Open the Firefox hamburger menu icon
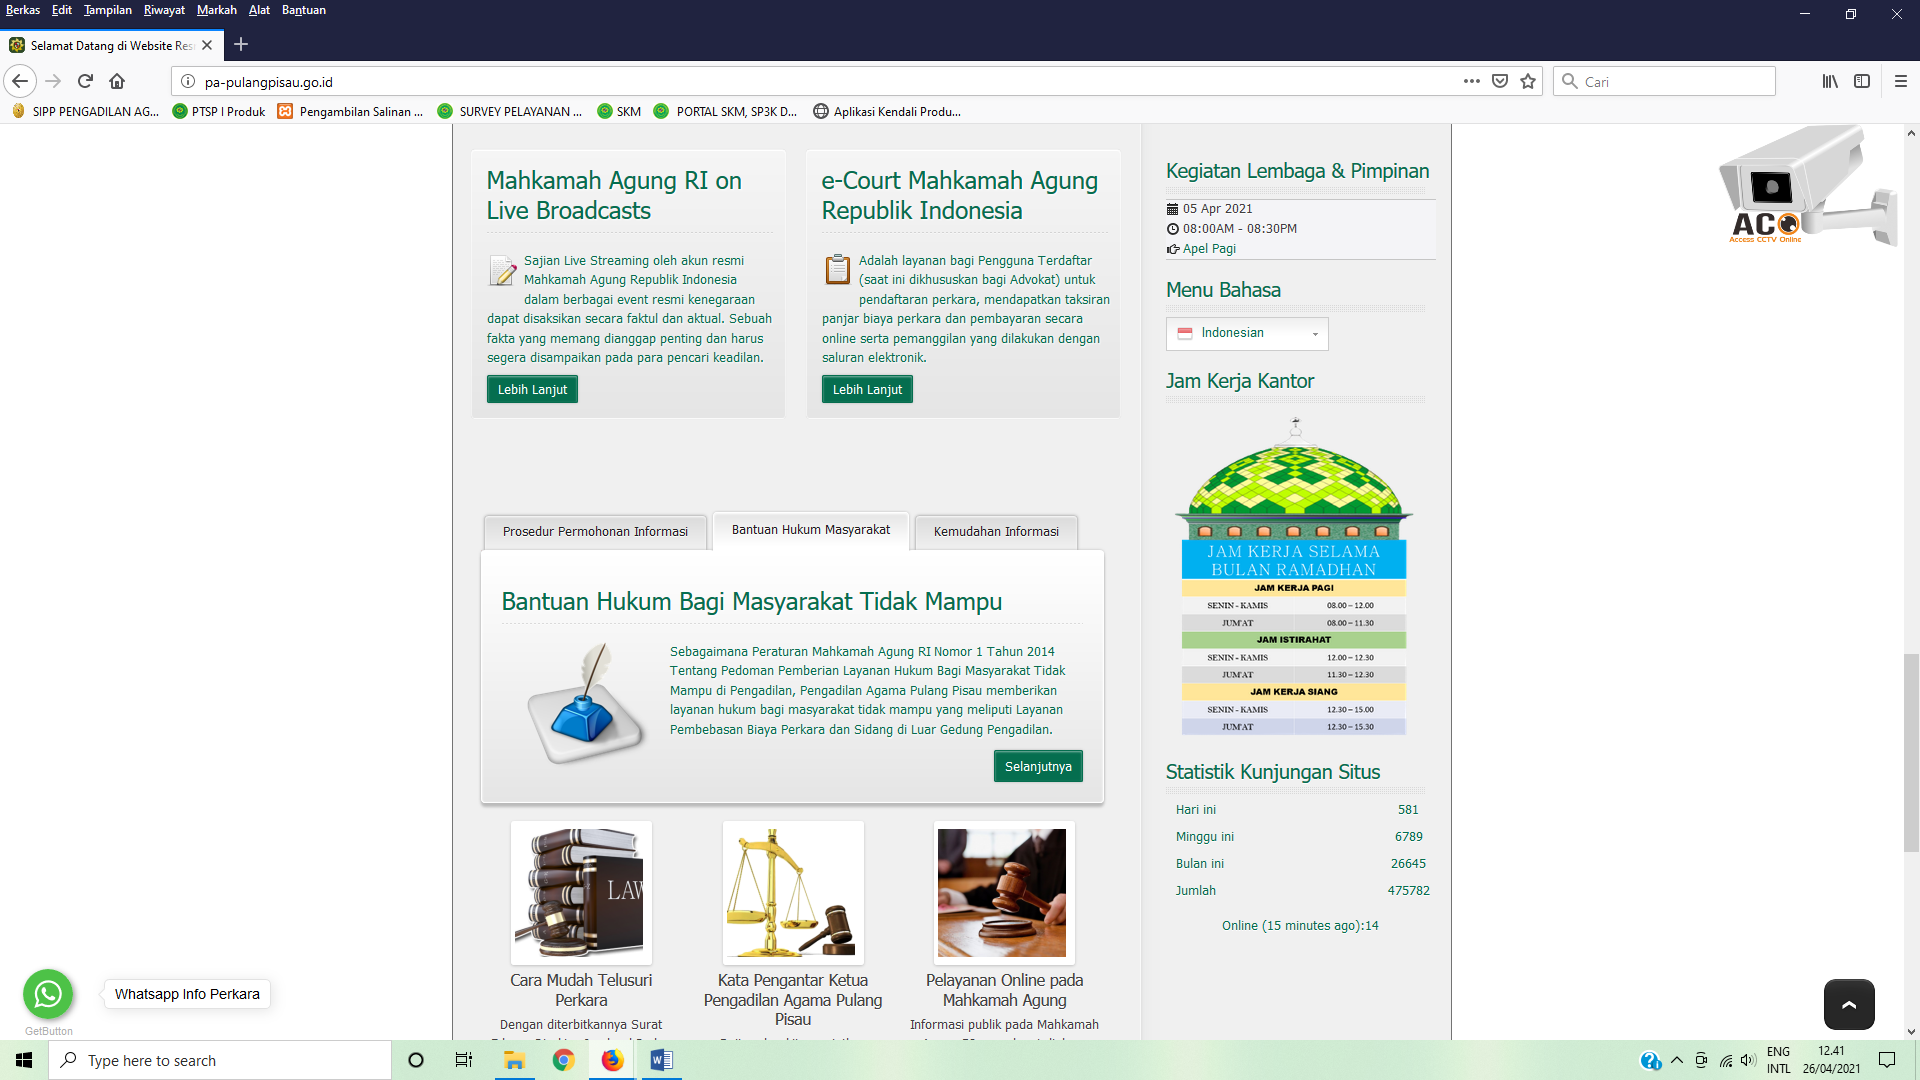 coord(1900,81)
